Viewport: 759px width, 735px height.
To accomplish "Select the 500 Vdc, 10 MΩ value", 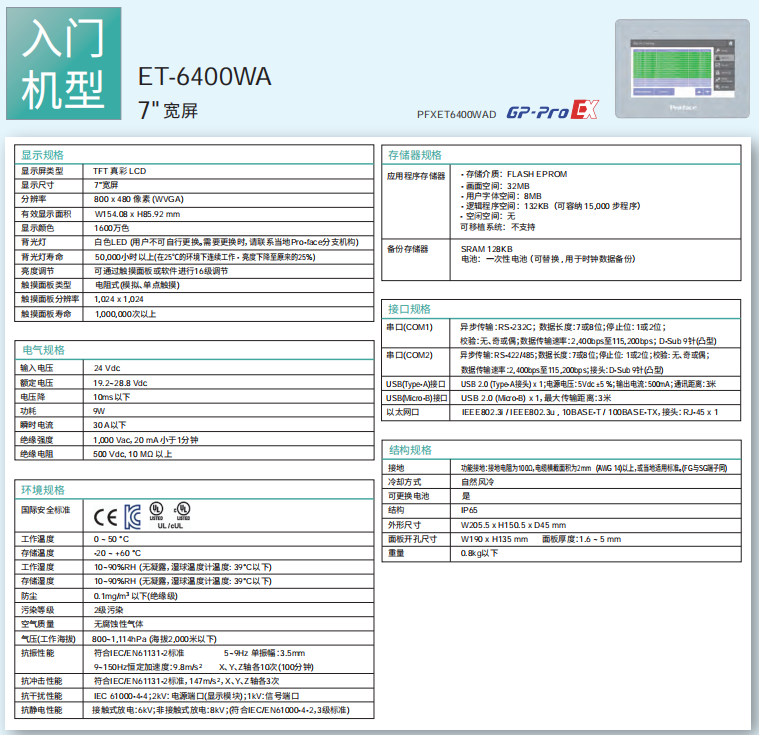I will pos(132,454).
